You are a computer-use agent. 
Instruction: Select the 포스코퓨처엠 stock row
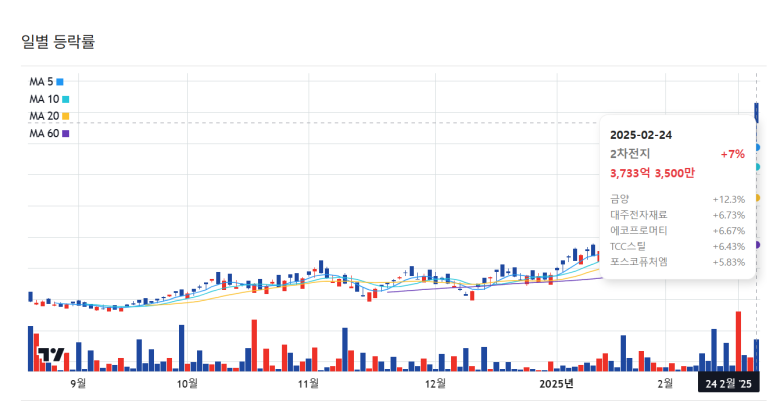[x=677, y=262]
